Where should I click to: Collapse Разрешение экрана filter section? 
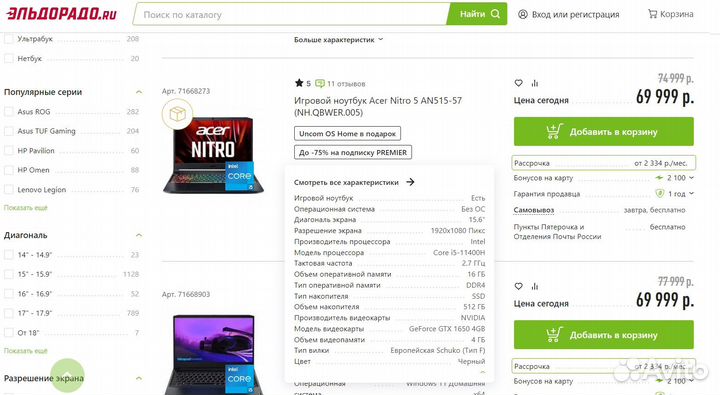pyautogui.click(x=139, y=378)
